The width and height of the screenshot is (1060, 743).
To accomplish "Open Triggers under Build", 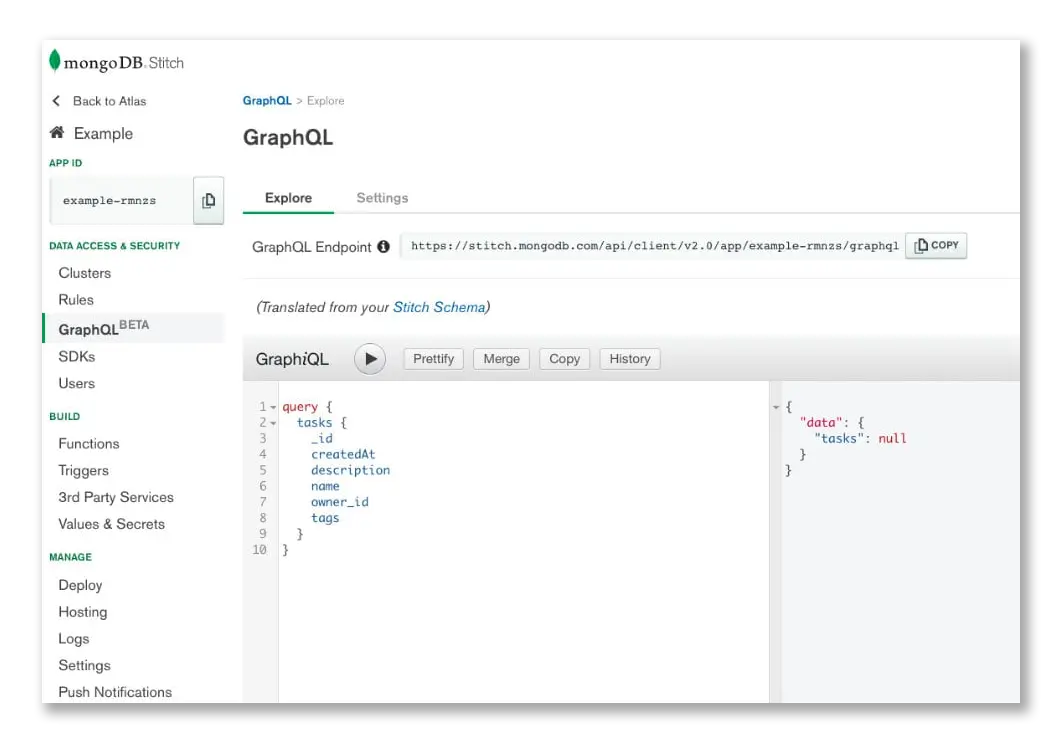I will [83, 471].
